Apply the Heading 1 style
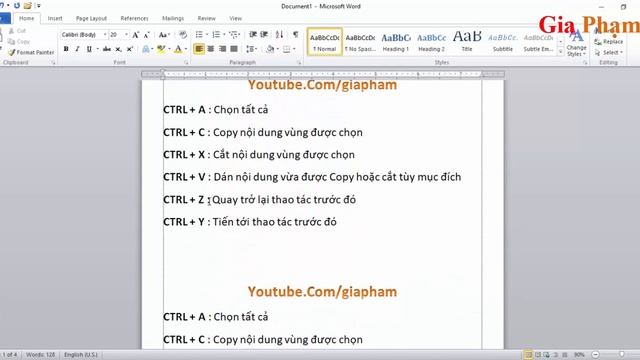Viewport: 640px width, 360px height. (x=396, y=42)
